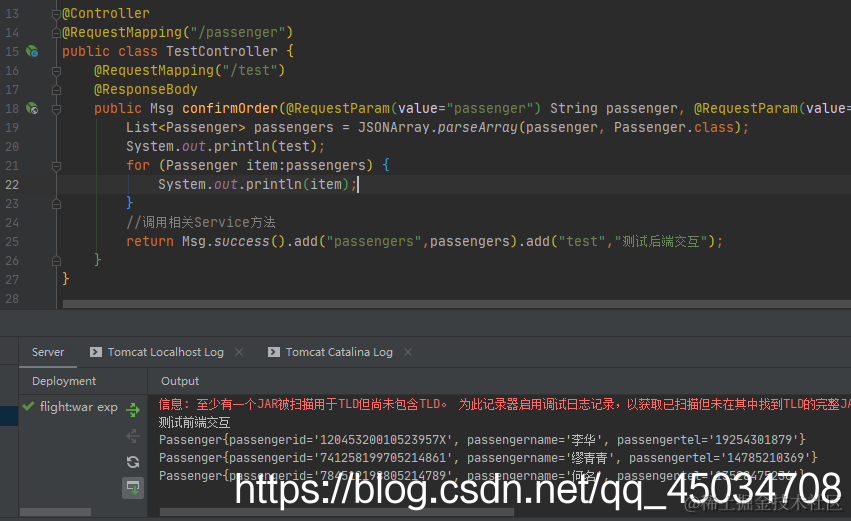Click the green deploy arrow icon beside flight:war exp

[133, 409]
